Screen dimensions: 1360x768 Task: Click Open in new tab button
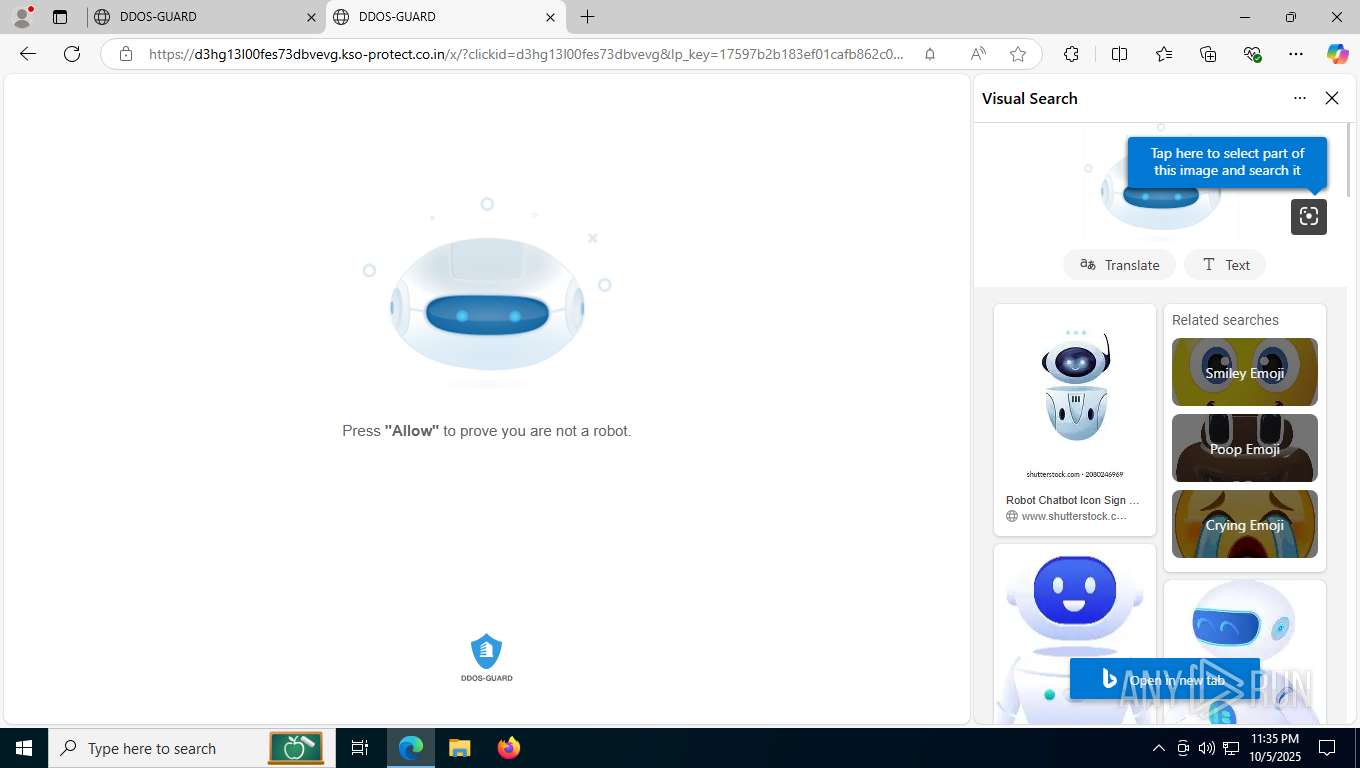pyautogui.click(x=1164, y=680)
